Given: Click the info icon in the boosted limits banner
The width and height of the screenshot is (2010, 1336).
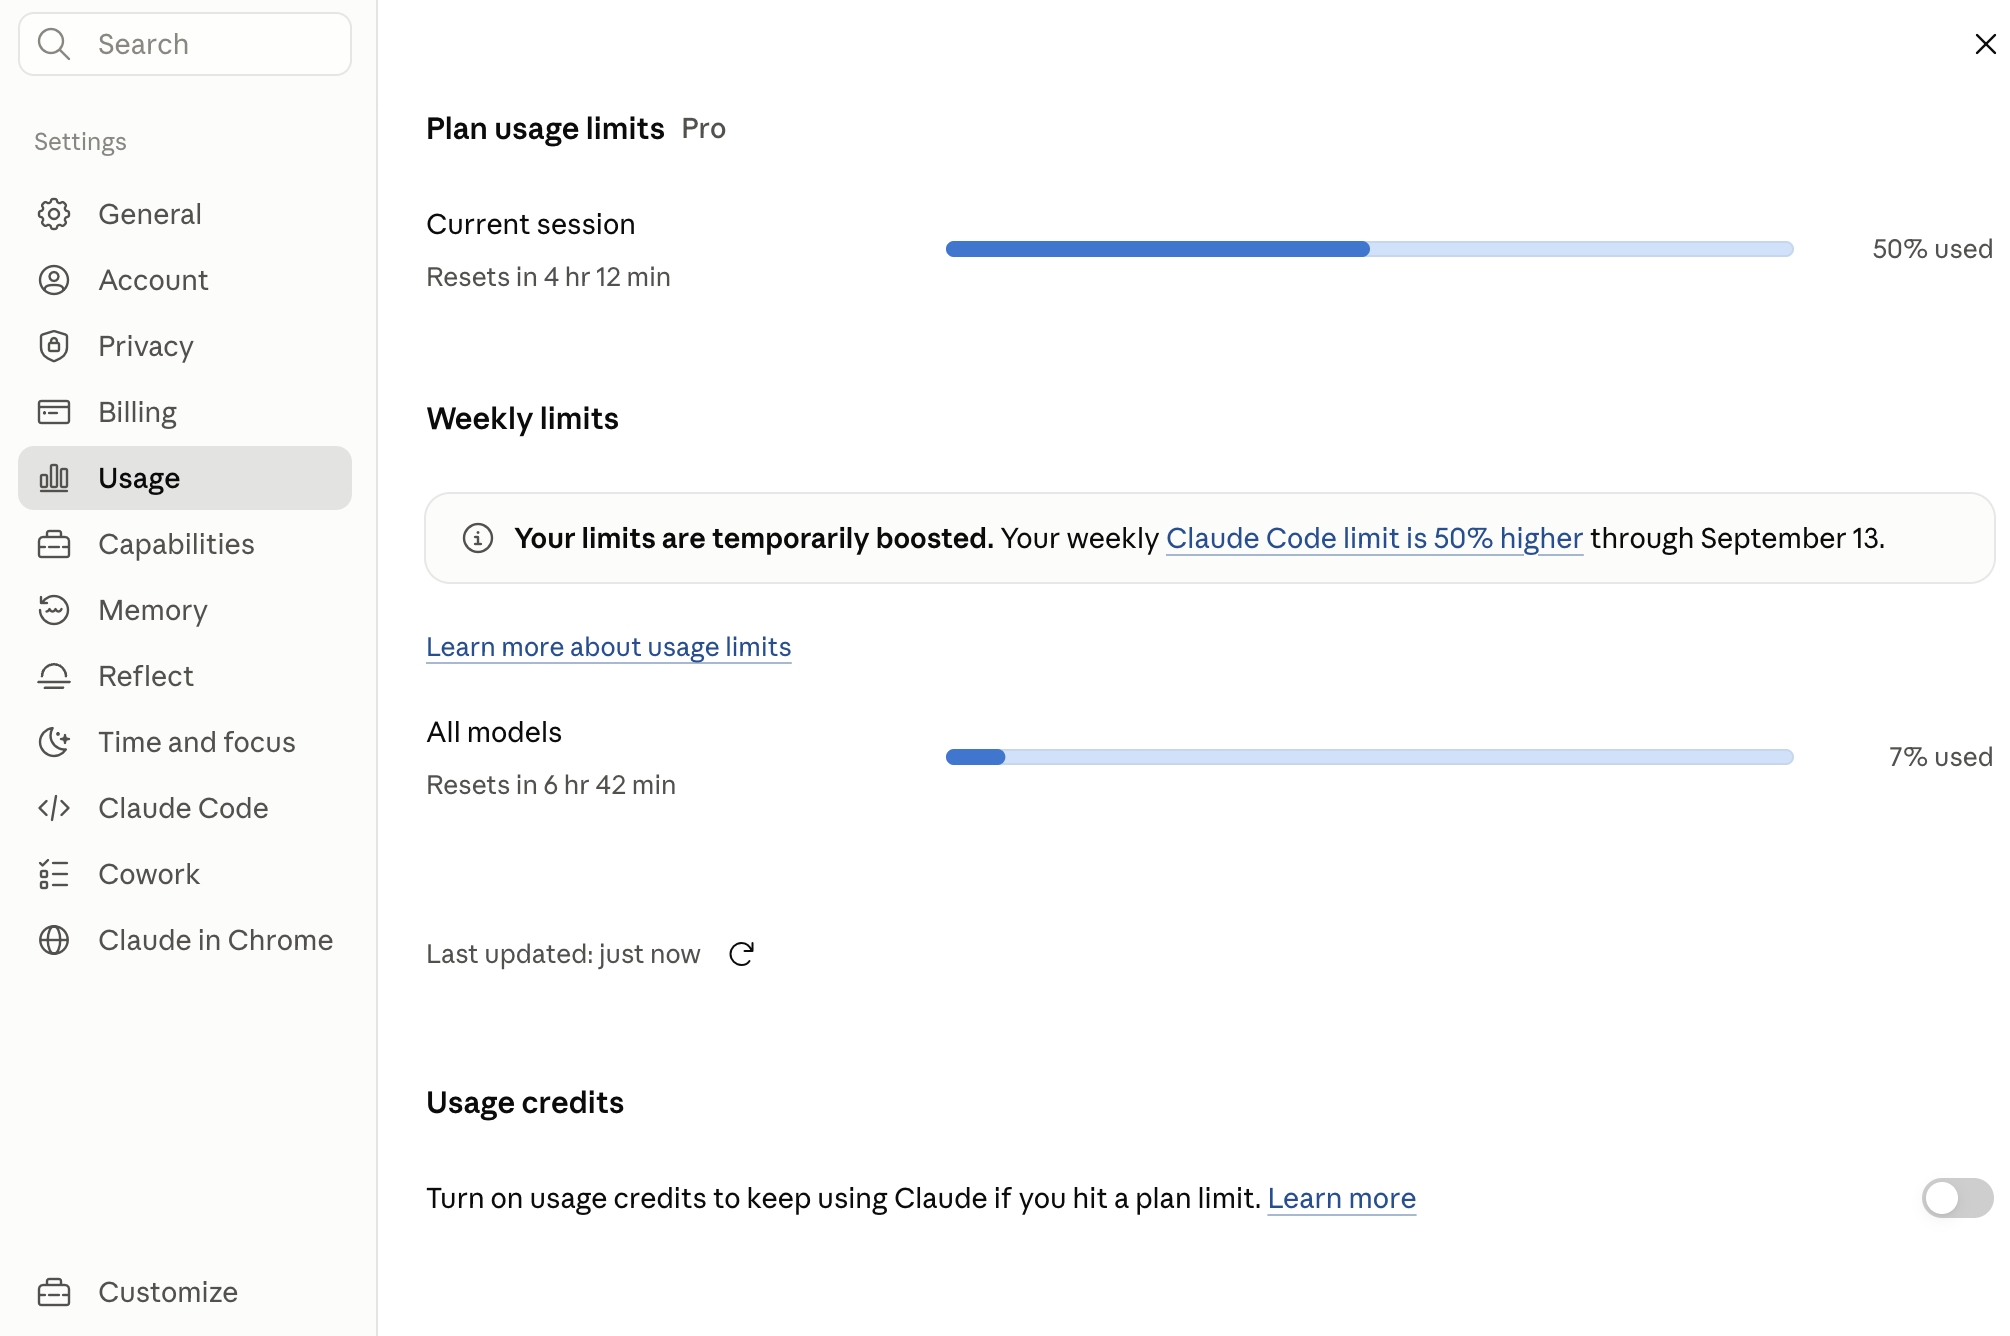Looking at the screenshot, I should pyautogui.click(x=478, y=538).
